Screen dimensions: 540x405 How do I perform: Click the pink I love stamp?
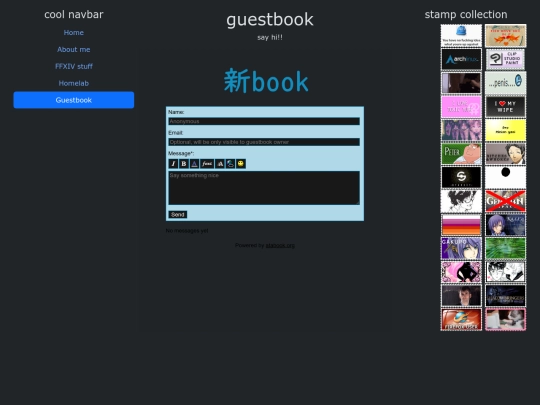[461, 106]
